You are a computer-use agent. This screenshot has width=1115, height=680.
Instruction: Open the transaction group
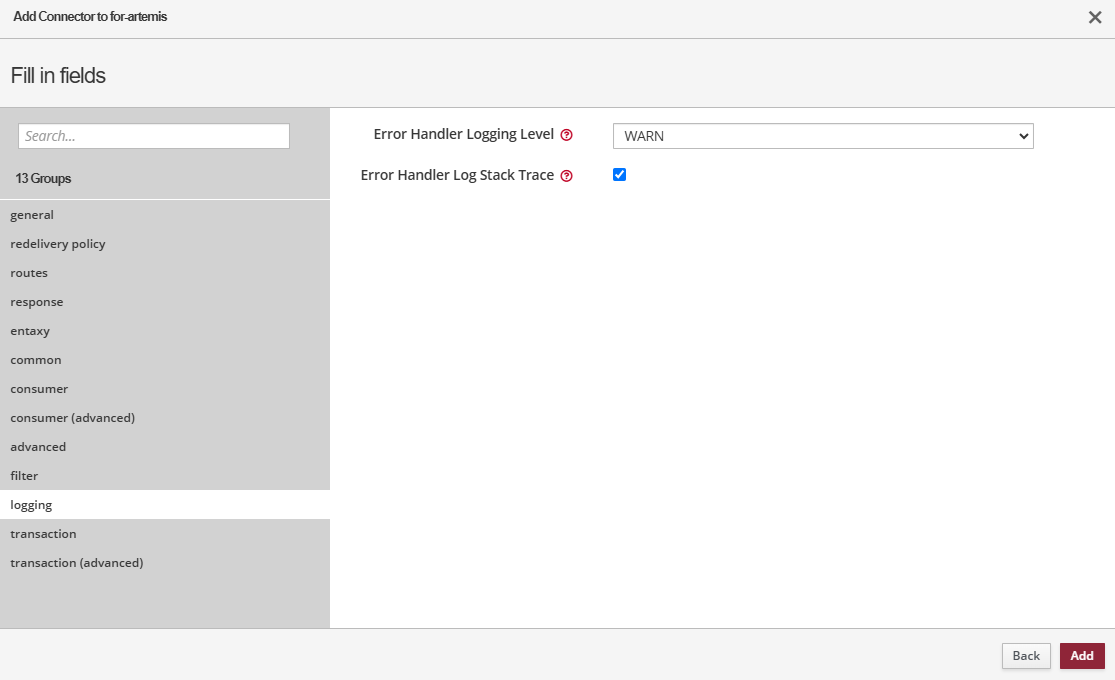tap(43, 534)
